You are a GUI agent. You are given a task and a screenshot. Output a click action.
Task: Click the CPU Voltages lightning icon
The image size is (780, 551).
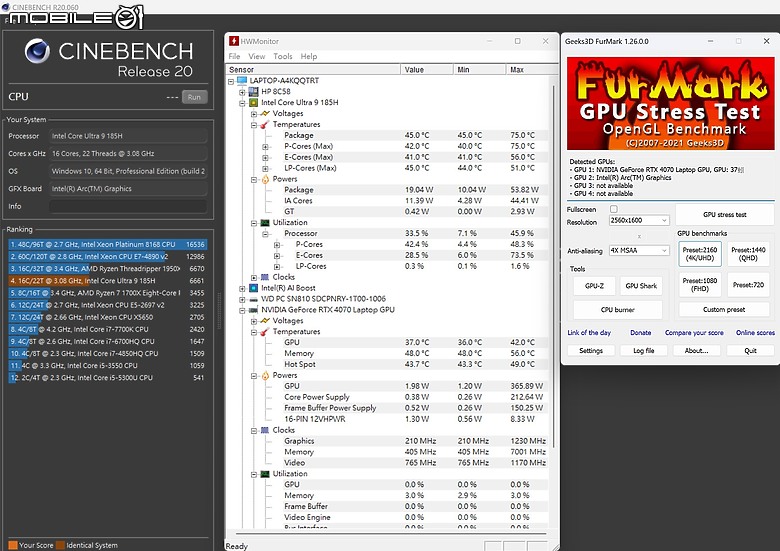265,113
